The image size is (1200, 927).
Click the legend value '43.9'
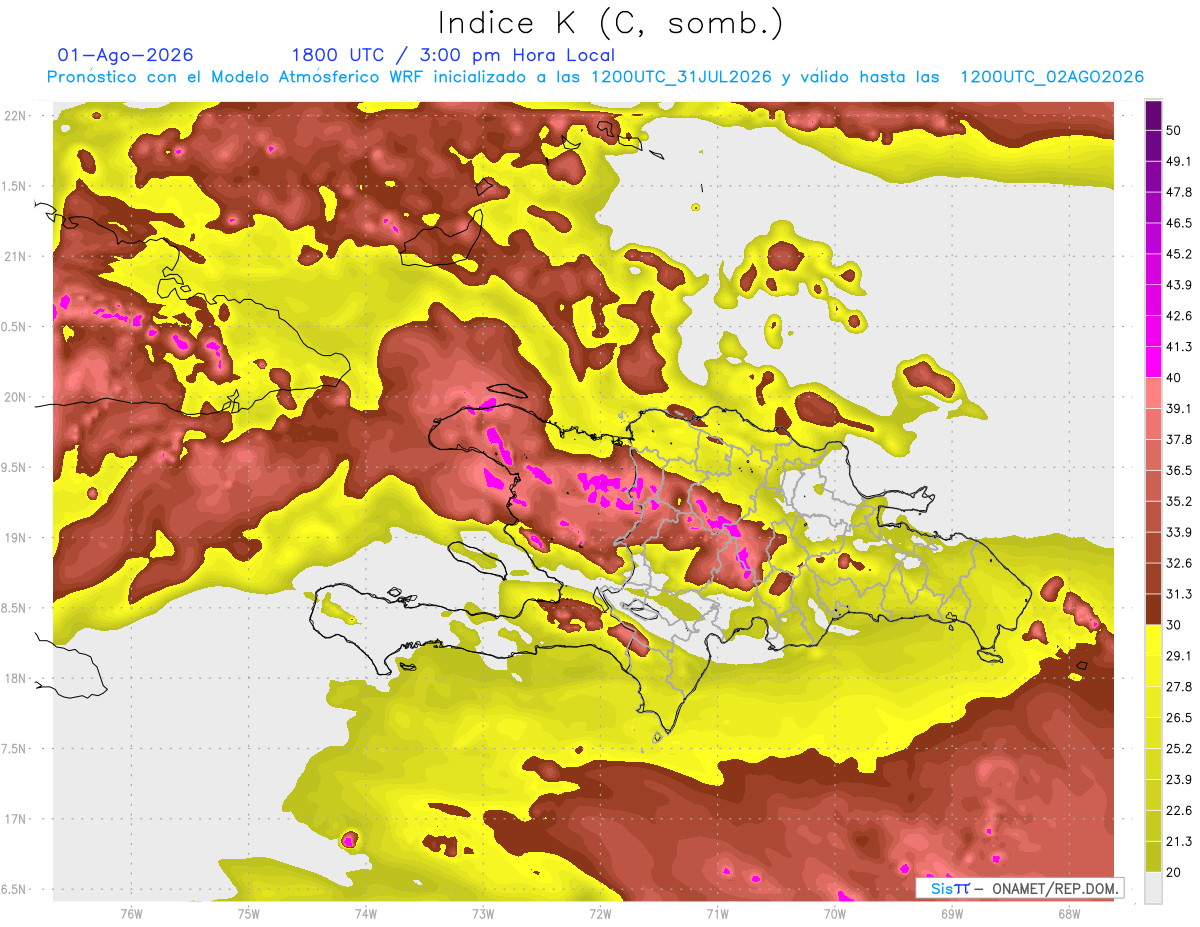coord(1179,285)
